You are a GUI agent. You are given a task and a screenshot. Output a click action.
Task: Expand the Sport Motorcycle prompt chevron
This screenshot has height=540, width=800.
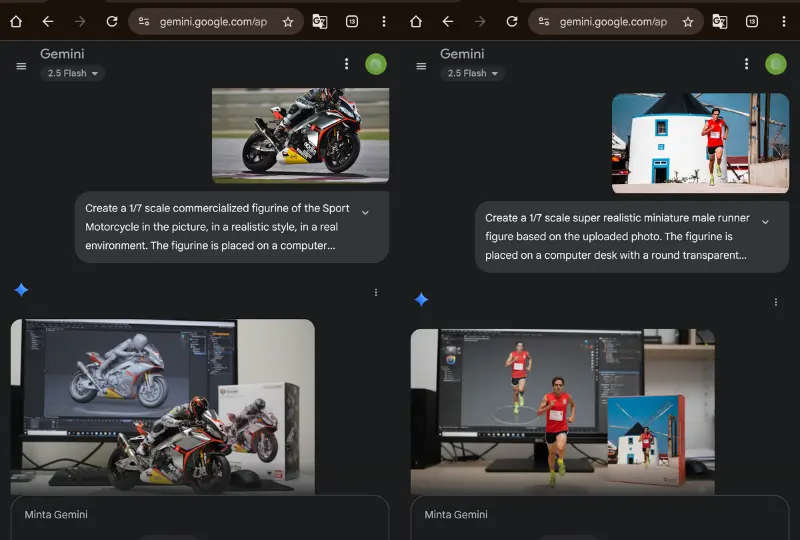point(365,212)
